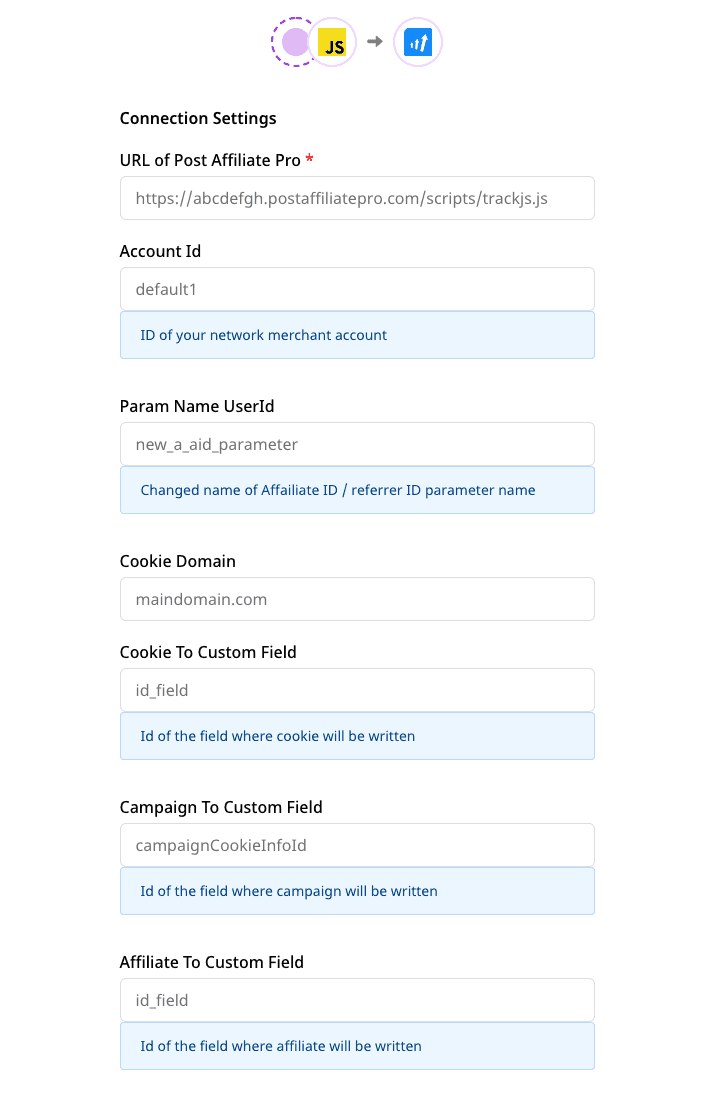Screen dimensions: 704x1096
Task: Click the affiliate field help message
Action: click(357, 1045)
